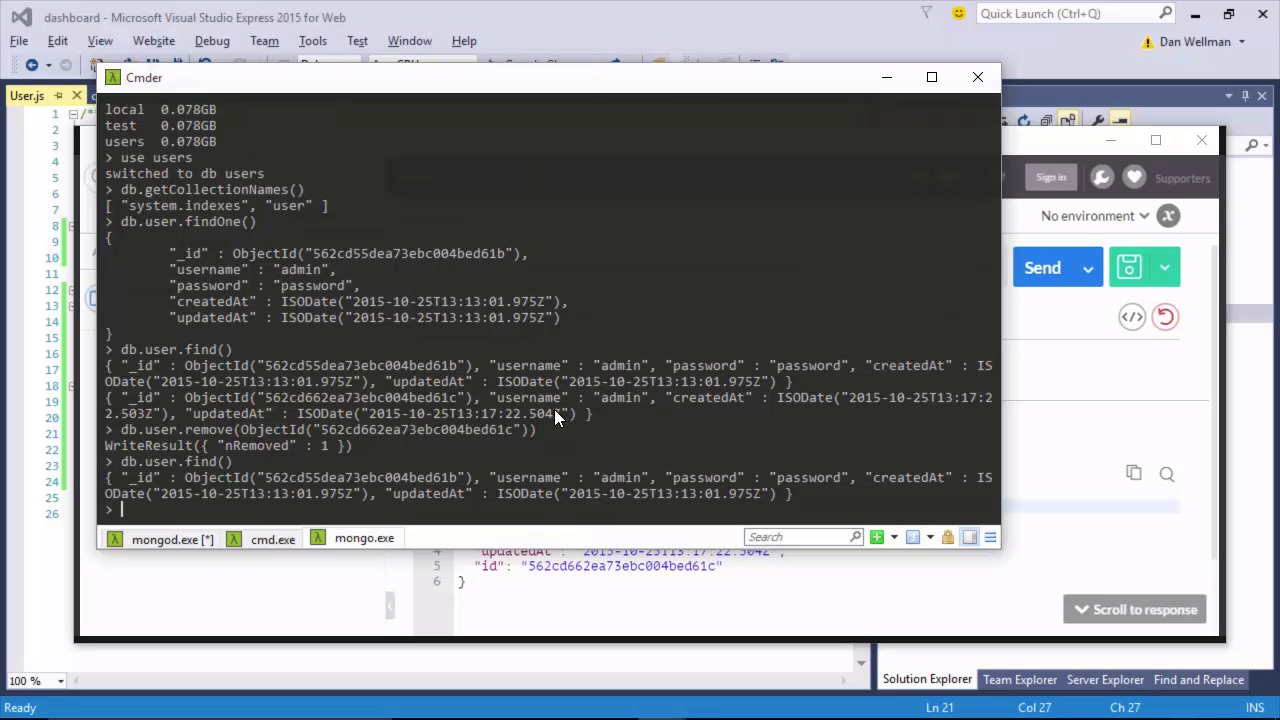Image resolution: width=1280 pixels, height=720 pixels.
Task: Open the 100 % zoom dropdown
Action: coord(60,681)
